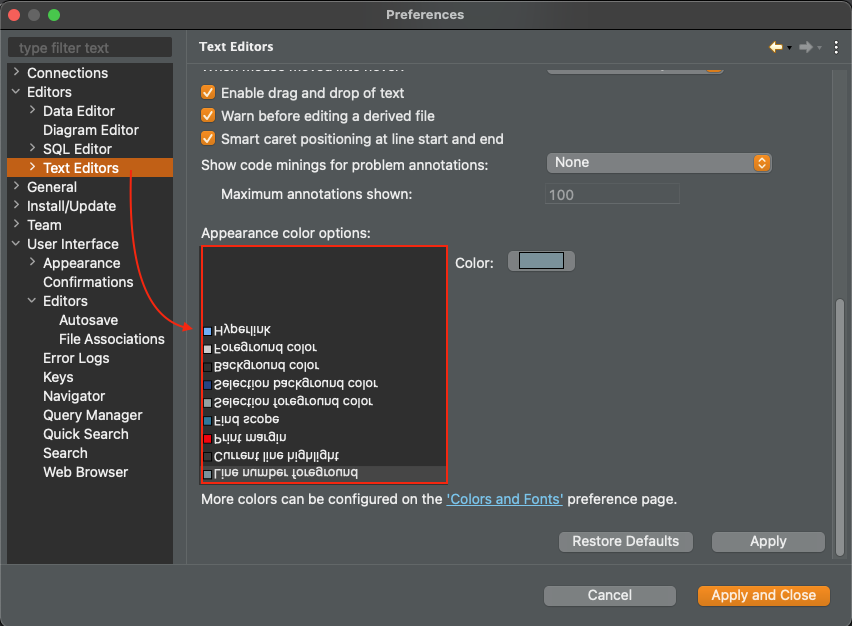Screen dimensions: 852x626
Task: Open the problem annotations dropdown showing None
Action: (659, 162)
